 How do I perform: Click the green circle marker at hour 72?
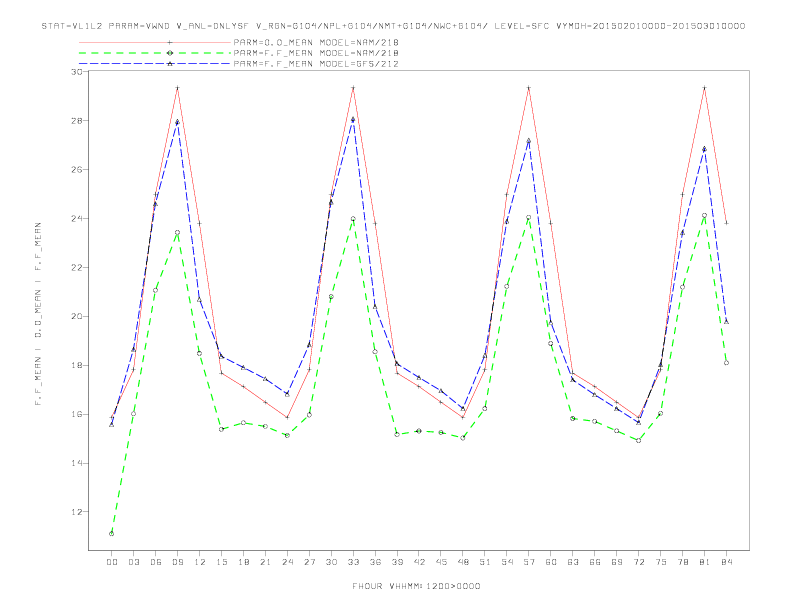[x=638, y=440]
